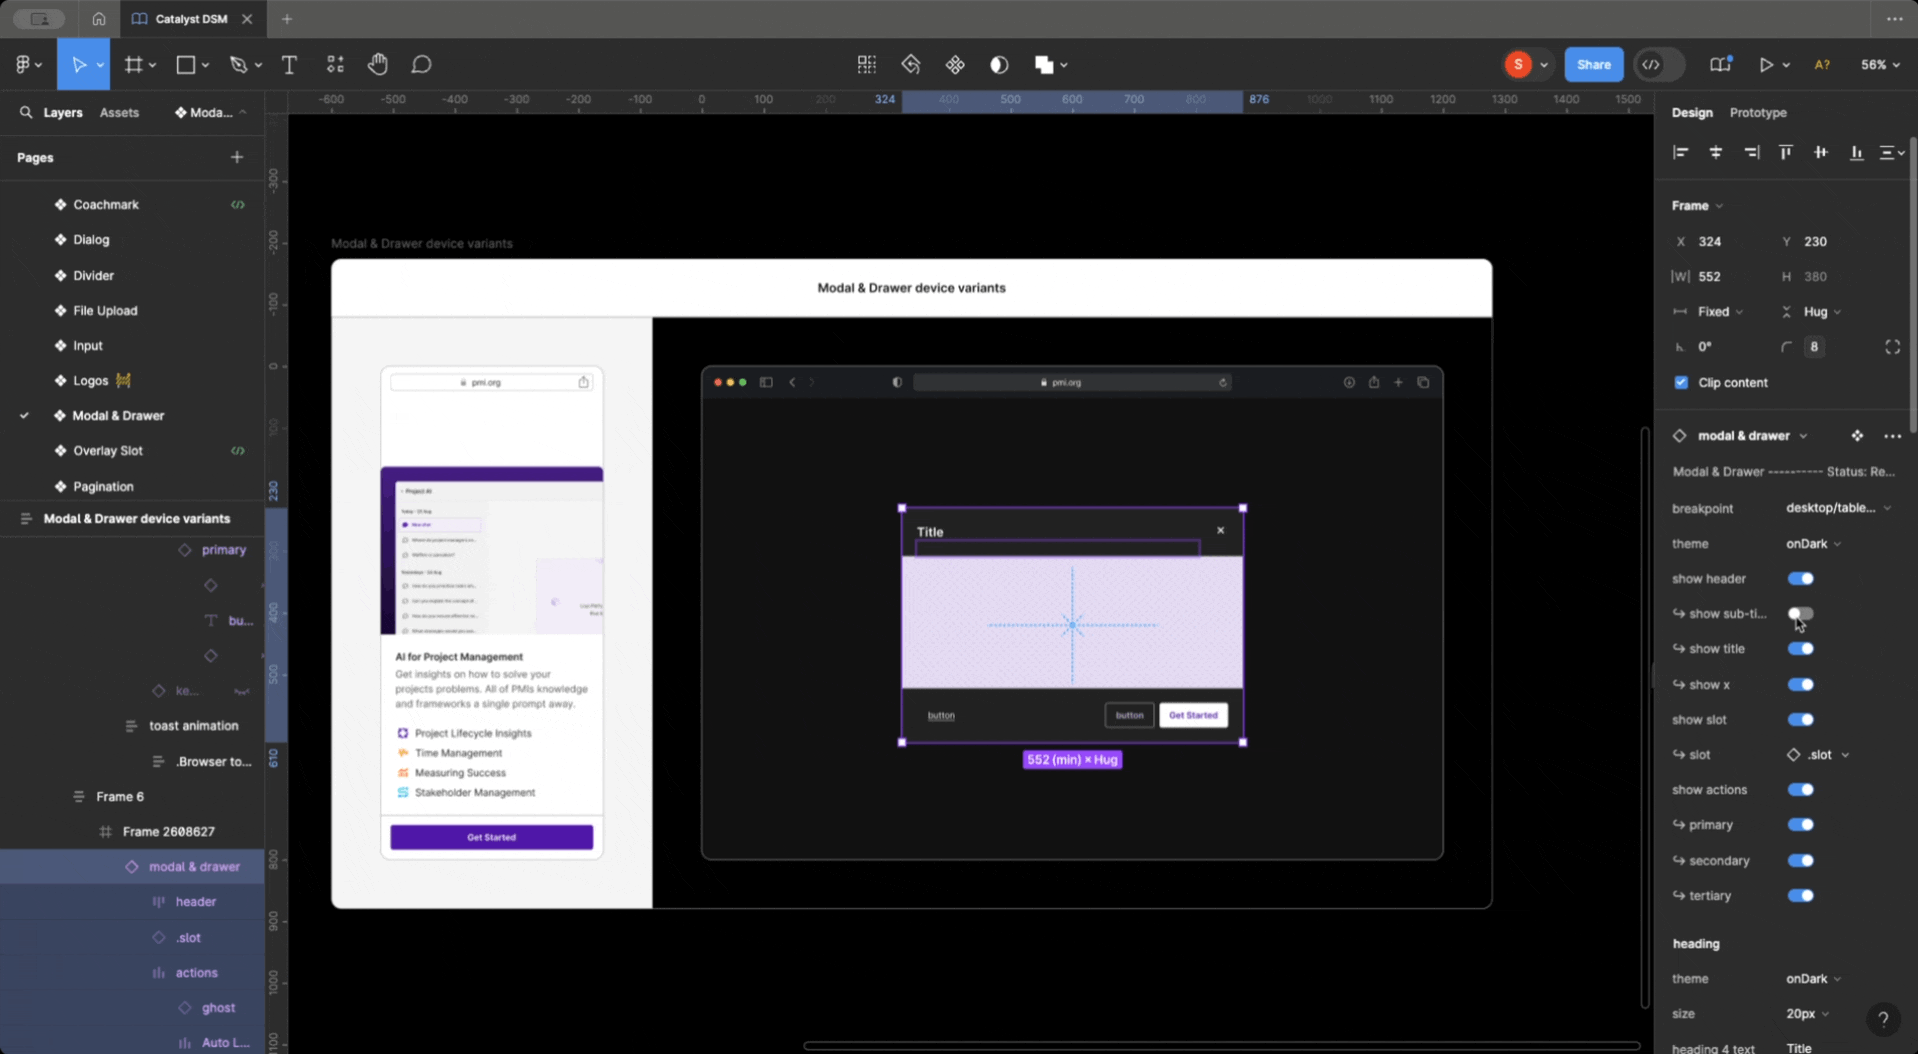
Task: Click the Share button
Action: point(1593,64)
